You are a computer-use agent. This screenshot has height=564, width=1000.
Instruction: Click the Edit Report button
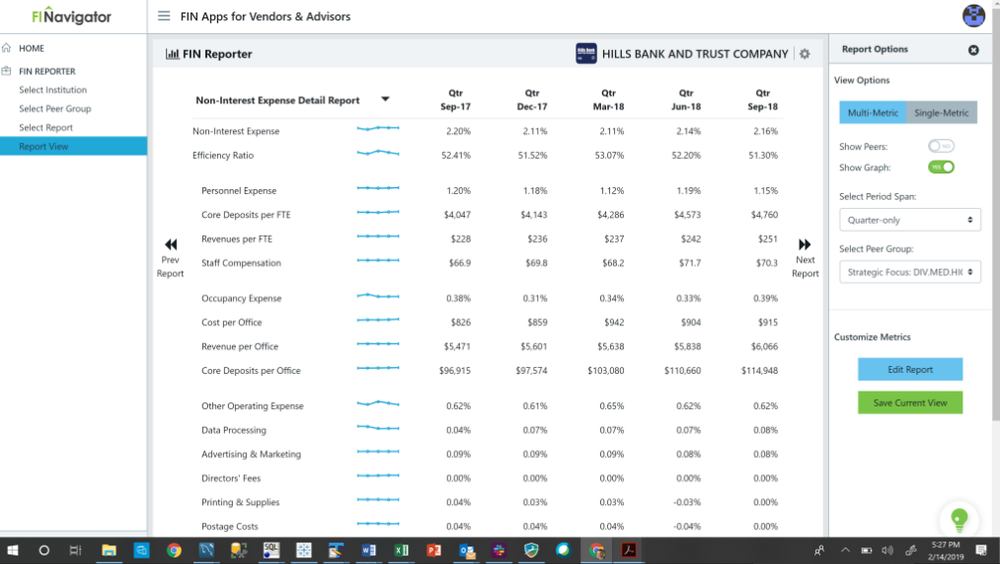[909, 369]
